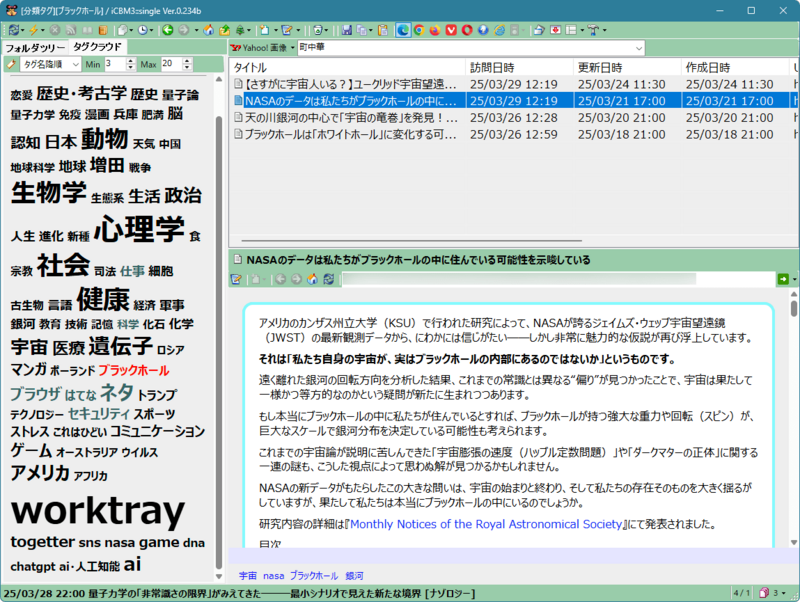Click the panel layout icon
This screenshot has width=800, height=602.
pos(571,30)
